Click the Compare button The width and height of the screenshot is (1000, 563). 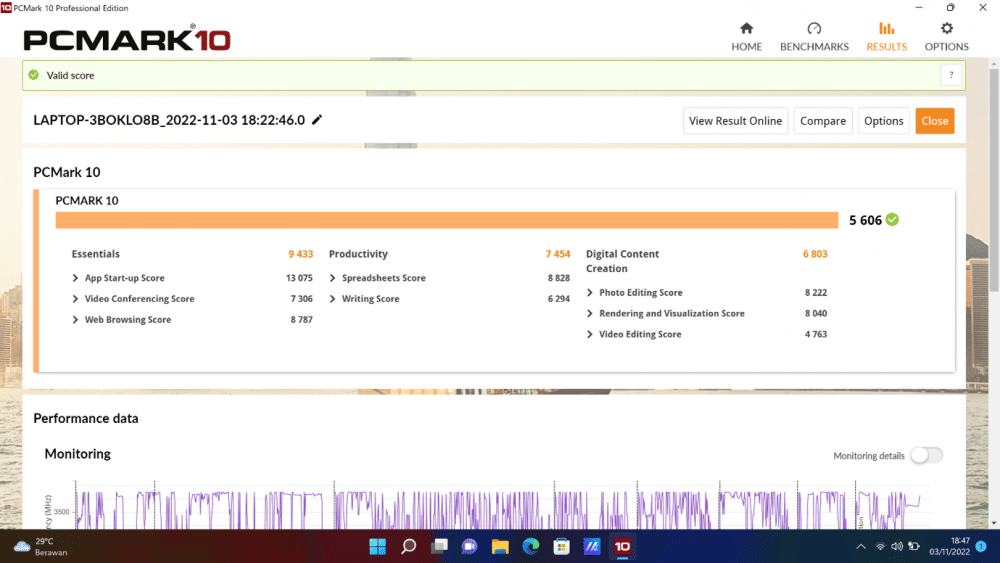coord(823,121)
